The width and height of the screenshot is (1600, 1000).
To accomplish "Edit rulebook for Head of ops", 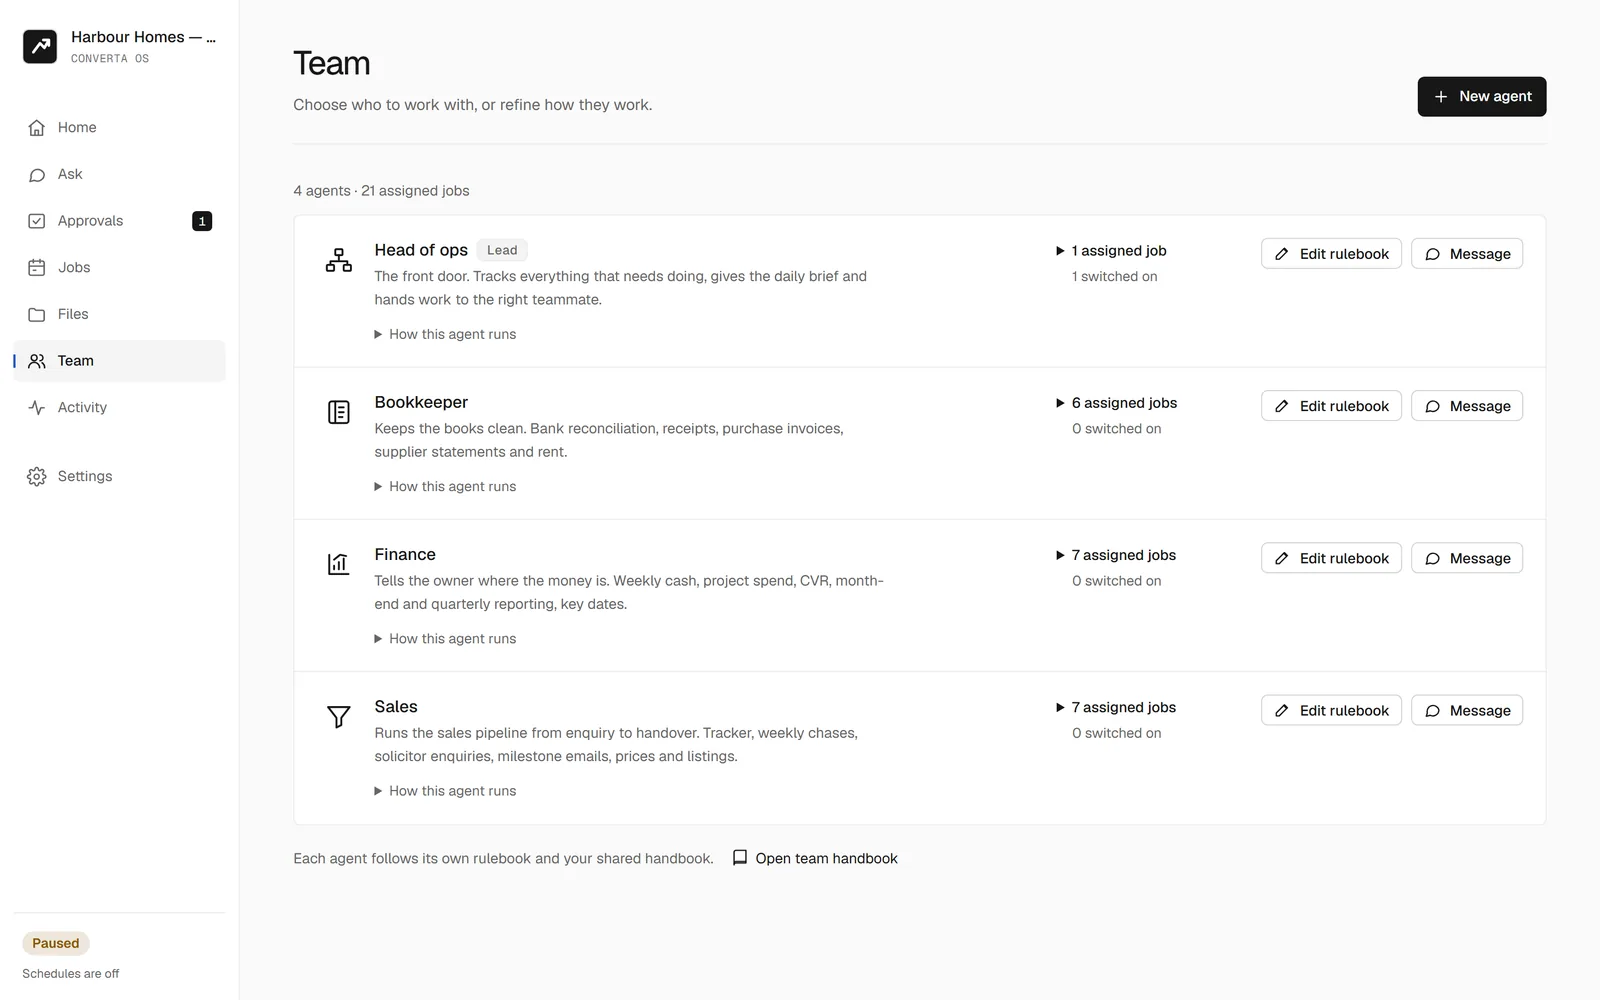I will click(x=1331, y=254).
